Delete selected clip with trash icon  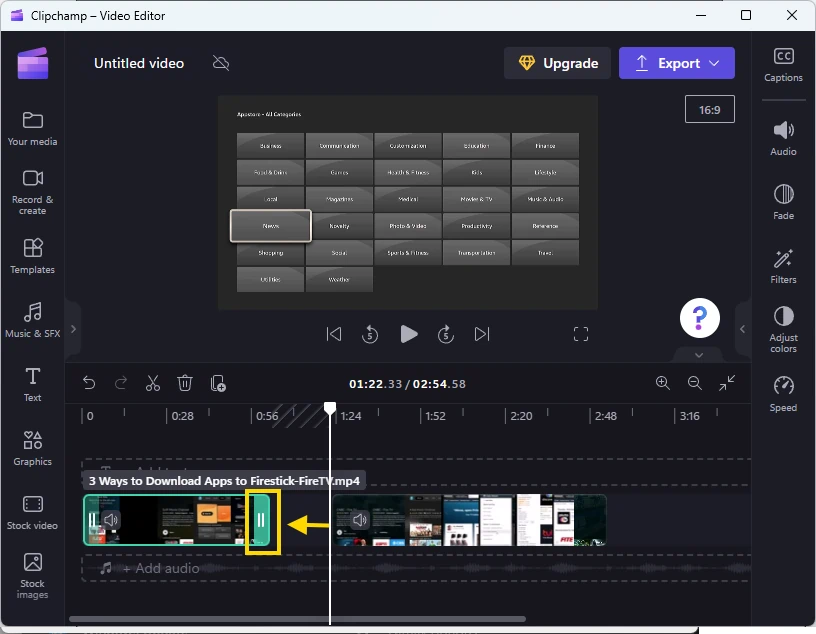pyautogui.click(x=185, y=384)
